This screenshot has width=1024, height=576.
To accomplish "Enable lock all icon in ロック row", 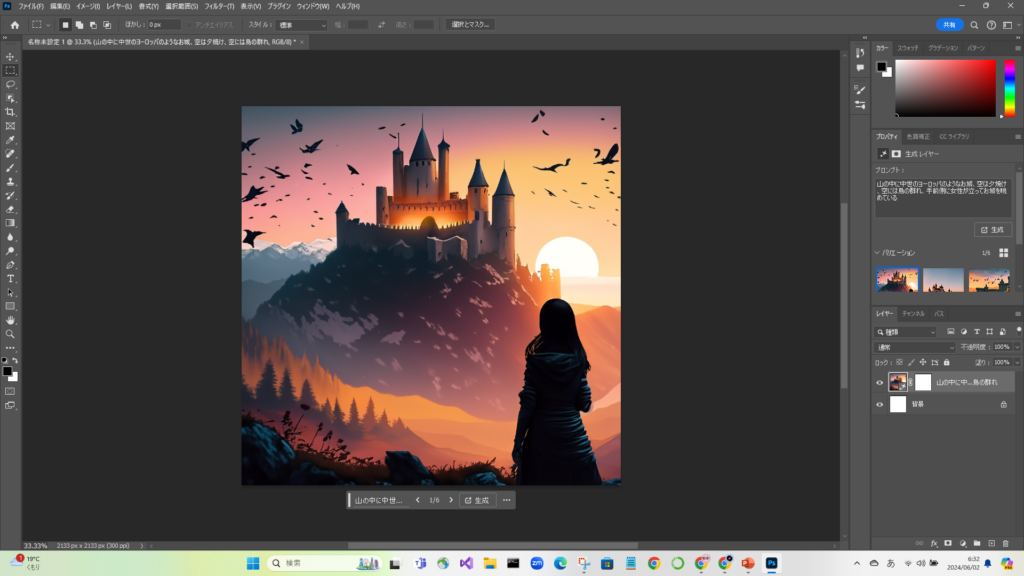I will pyautogui.click(x=946, y=362).
